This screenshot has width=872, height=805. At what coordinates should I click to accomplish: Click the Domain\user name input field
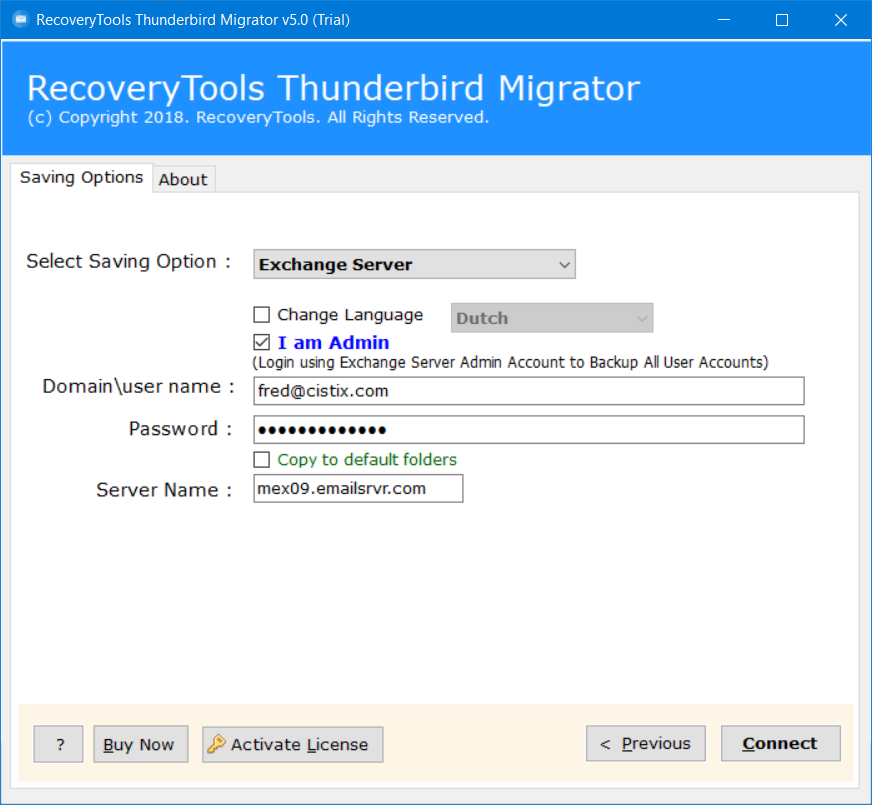click(x=529, y=391)
